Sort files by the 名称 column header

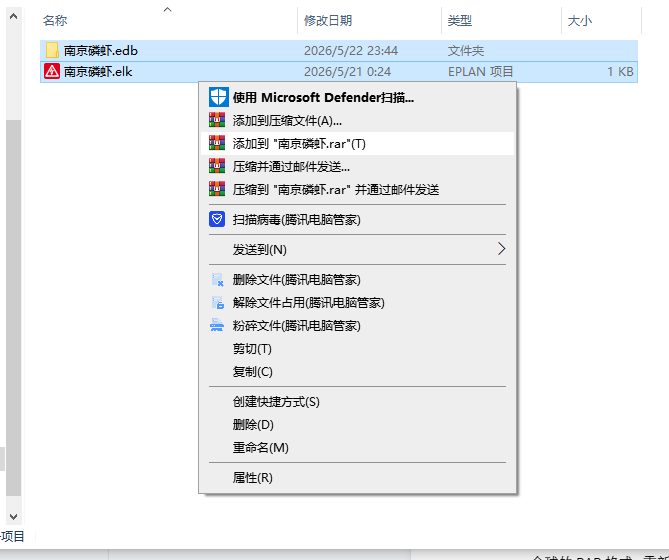click(x=55, y=20)
